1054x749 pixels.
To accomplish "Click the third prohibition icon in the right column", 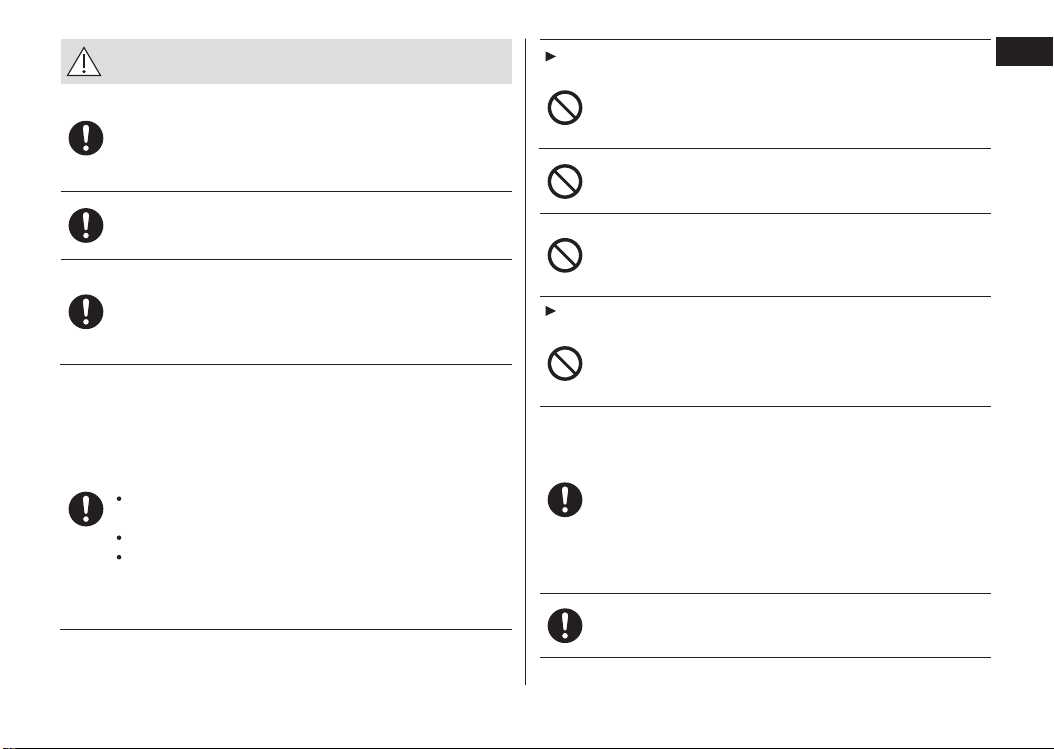I will pyautogui.click(x=565, y=255).
